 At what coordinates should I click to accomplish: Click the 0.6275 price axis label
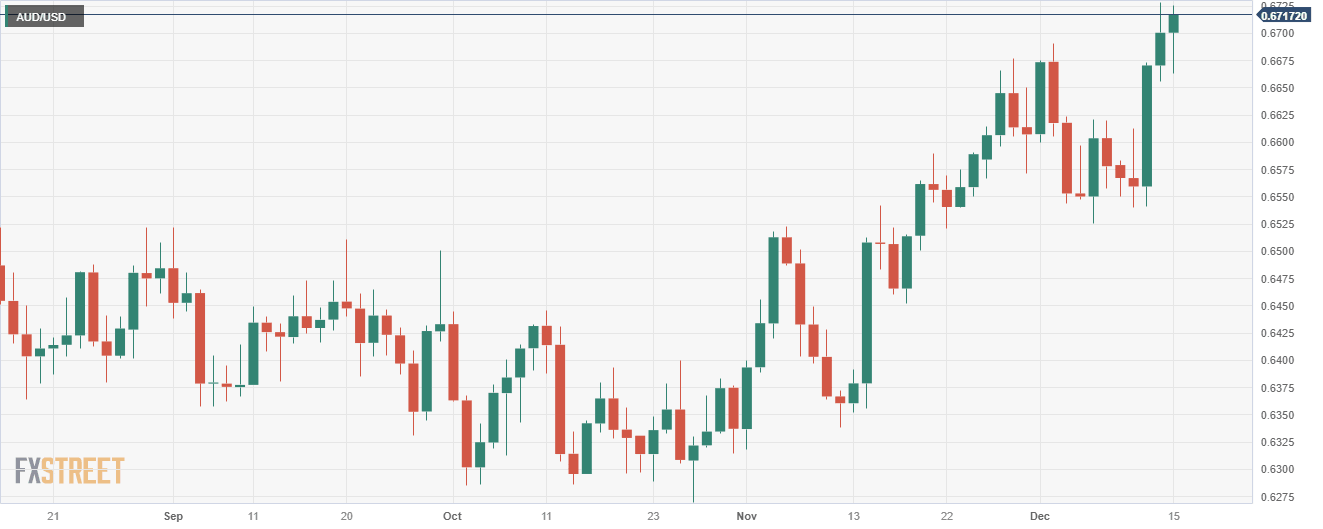tap(1276, 497)
